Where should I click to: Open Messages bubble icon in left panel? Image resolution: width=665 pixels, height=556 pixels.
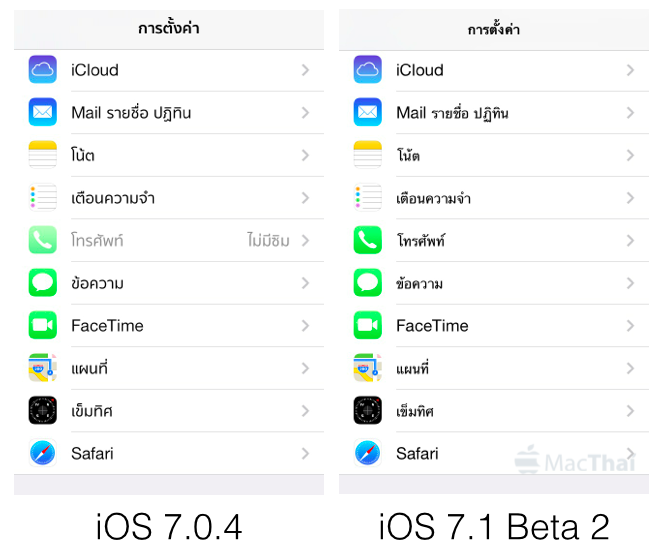point(42,283)
